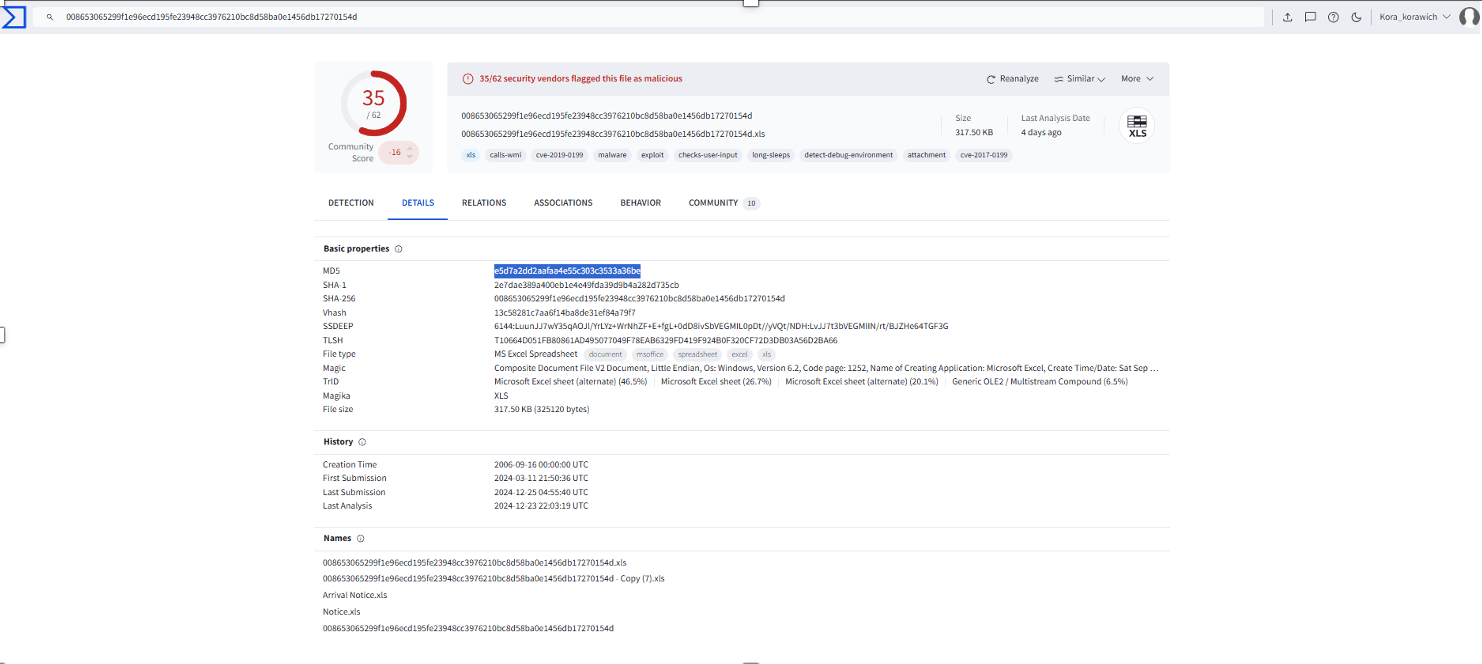Open the notifications chat bubble icon

point(1310,17)
